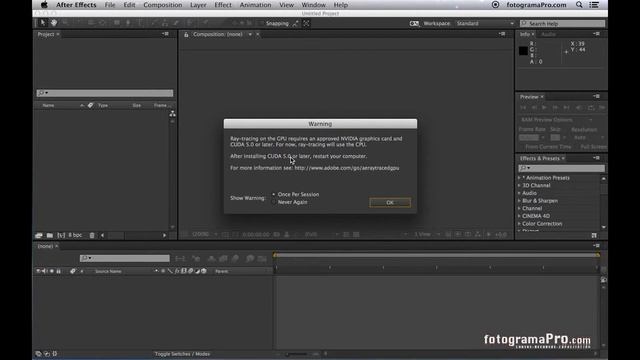Click OK in the Warning dialog

point(390,203)
